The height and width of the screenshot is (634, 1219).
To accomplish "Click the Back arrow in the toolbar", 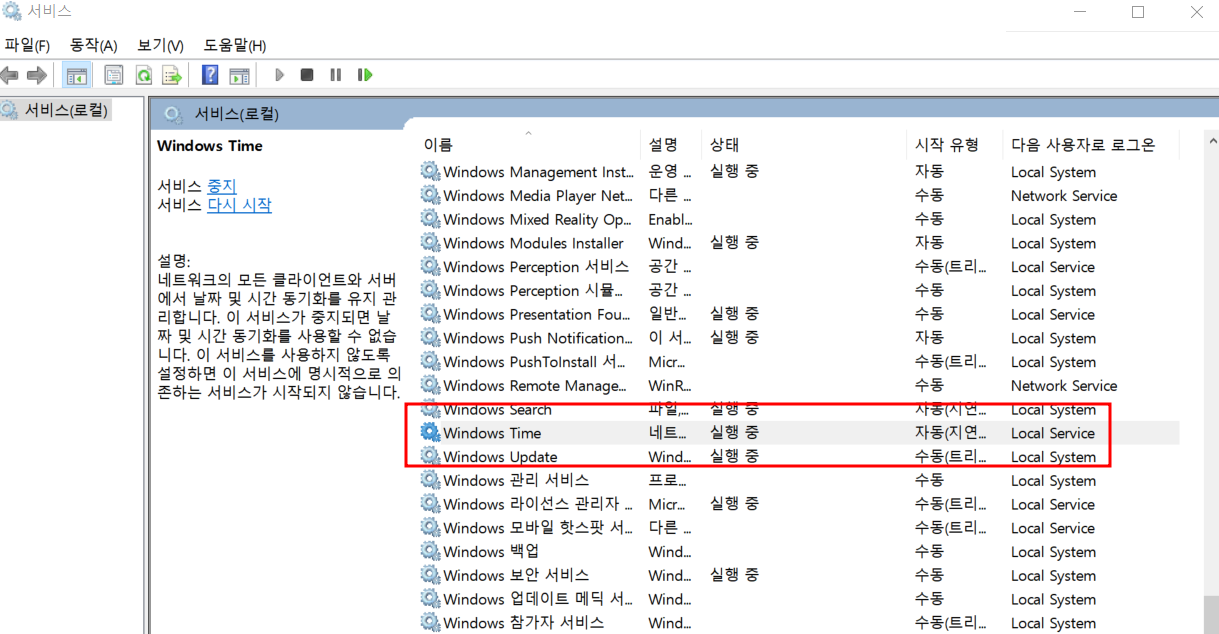I will click(x=10, y=75).
